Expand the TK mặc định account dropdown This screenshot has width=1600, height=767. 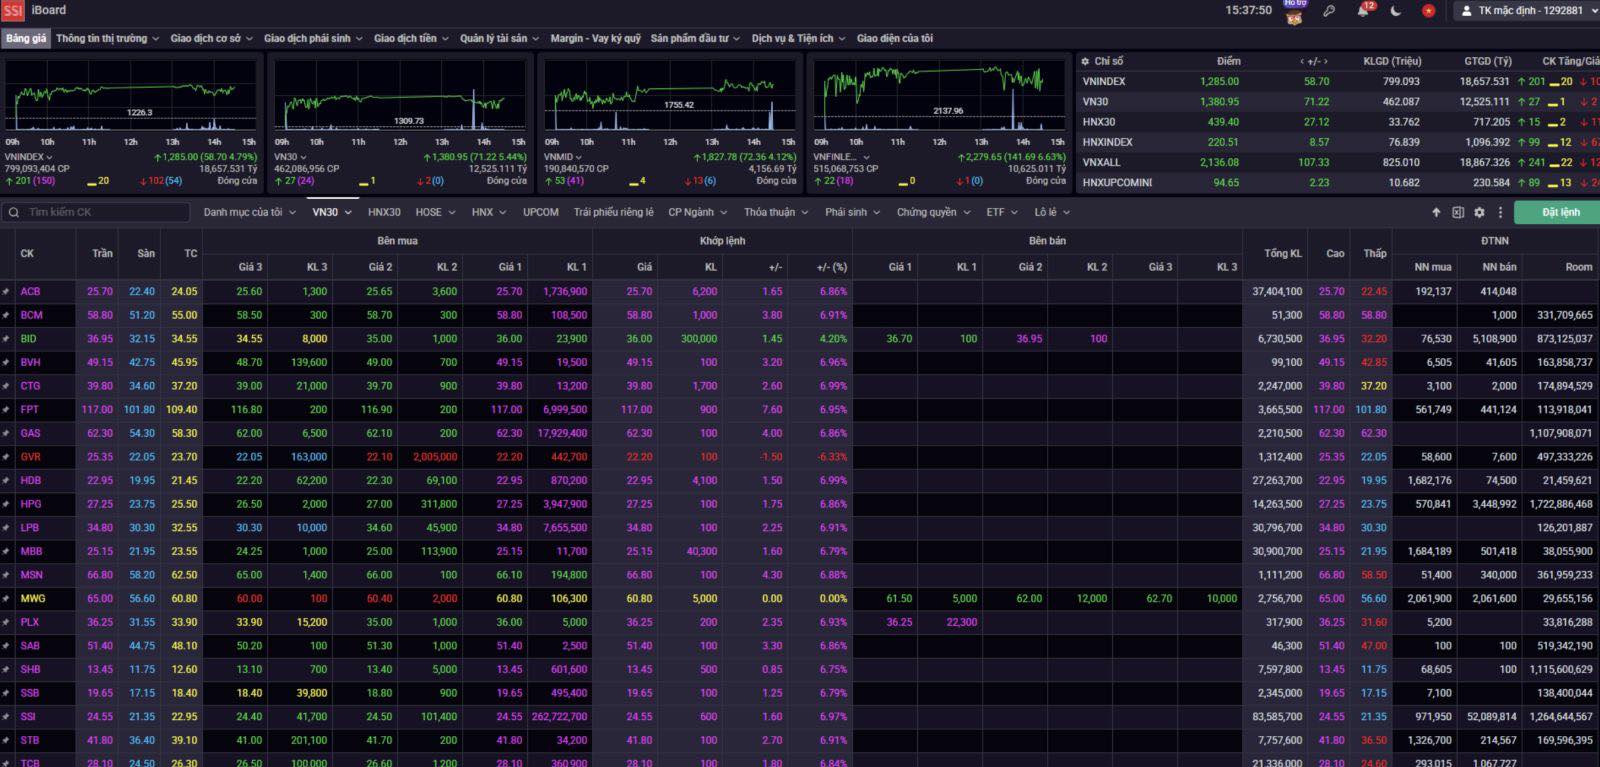click(1529, 11)
